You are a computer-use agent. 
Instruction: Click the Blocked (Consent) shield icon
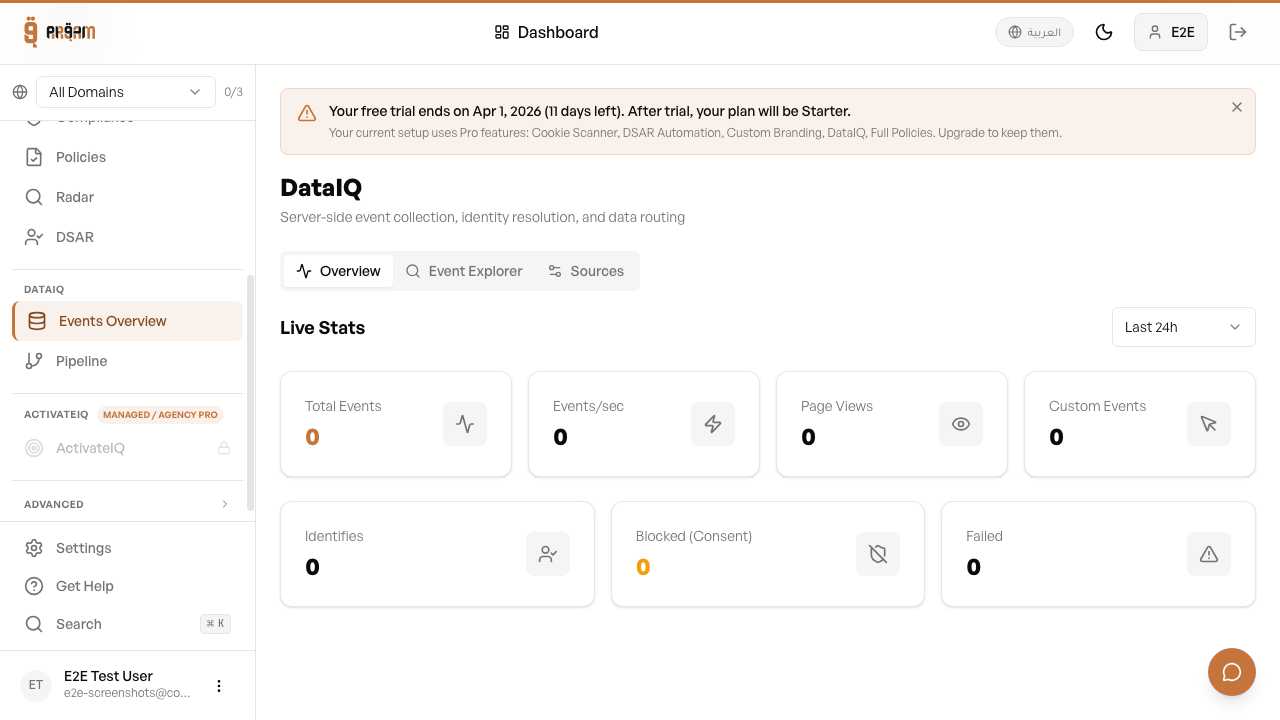[878, 554]
